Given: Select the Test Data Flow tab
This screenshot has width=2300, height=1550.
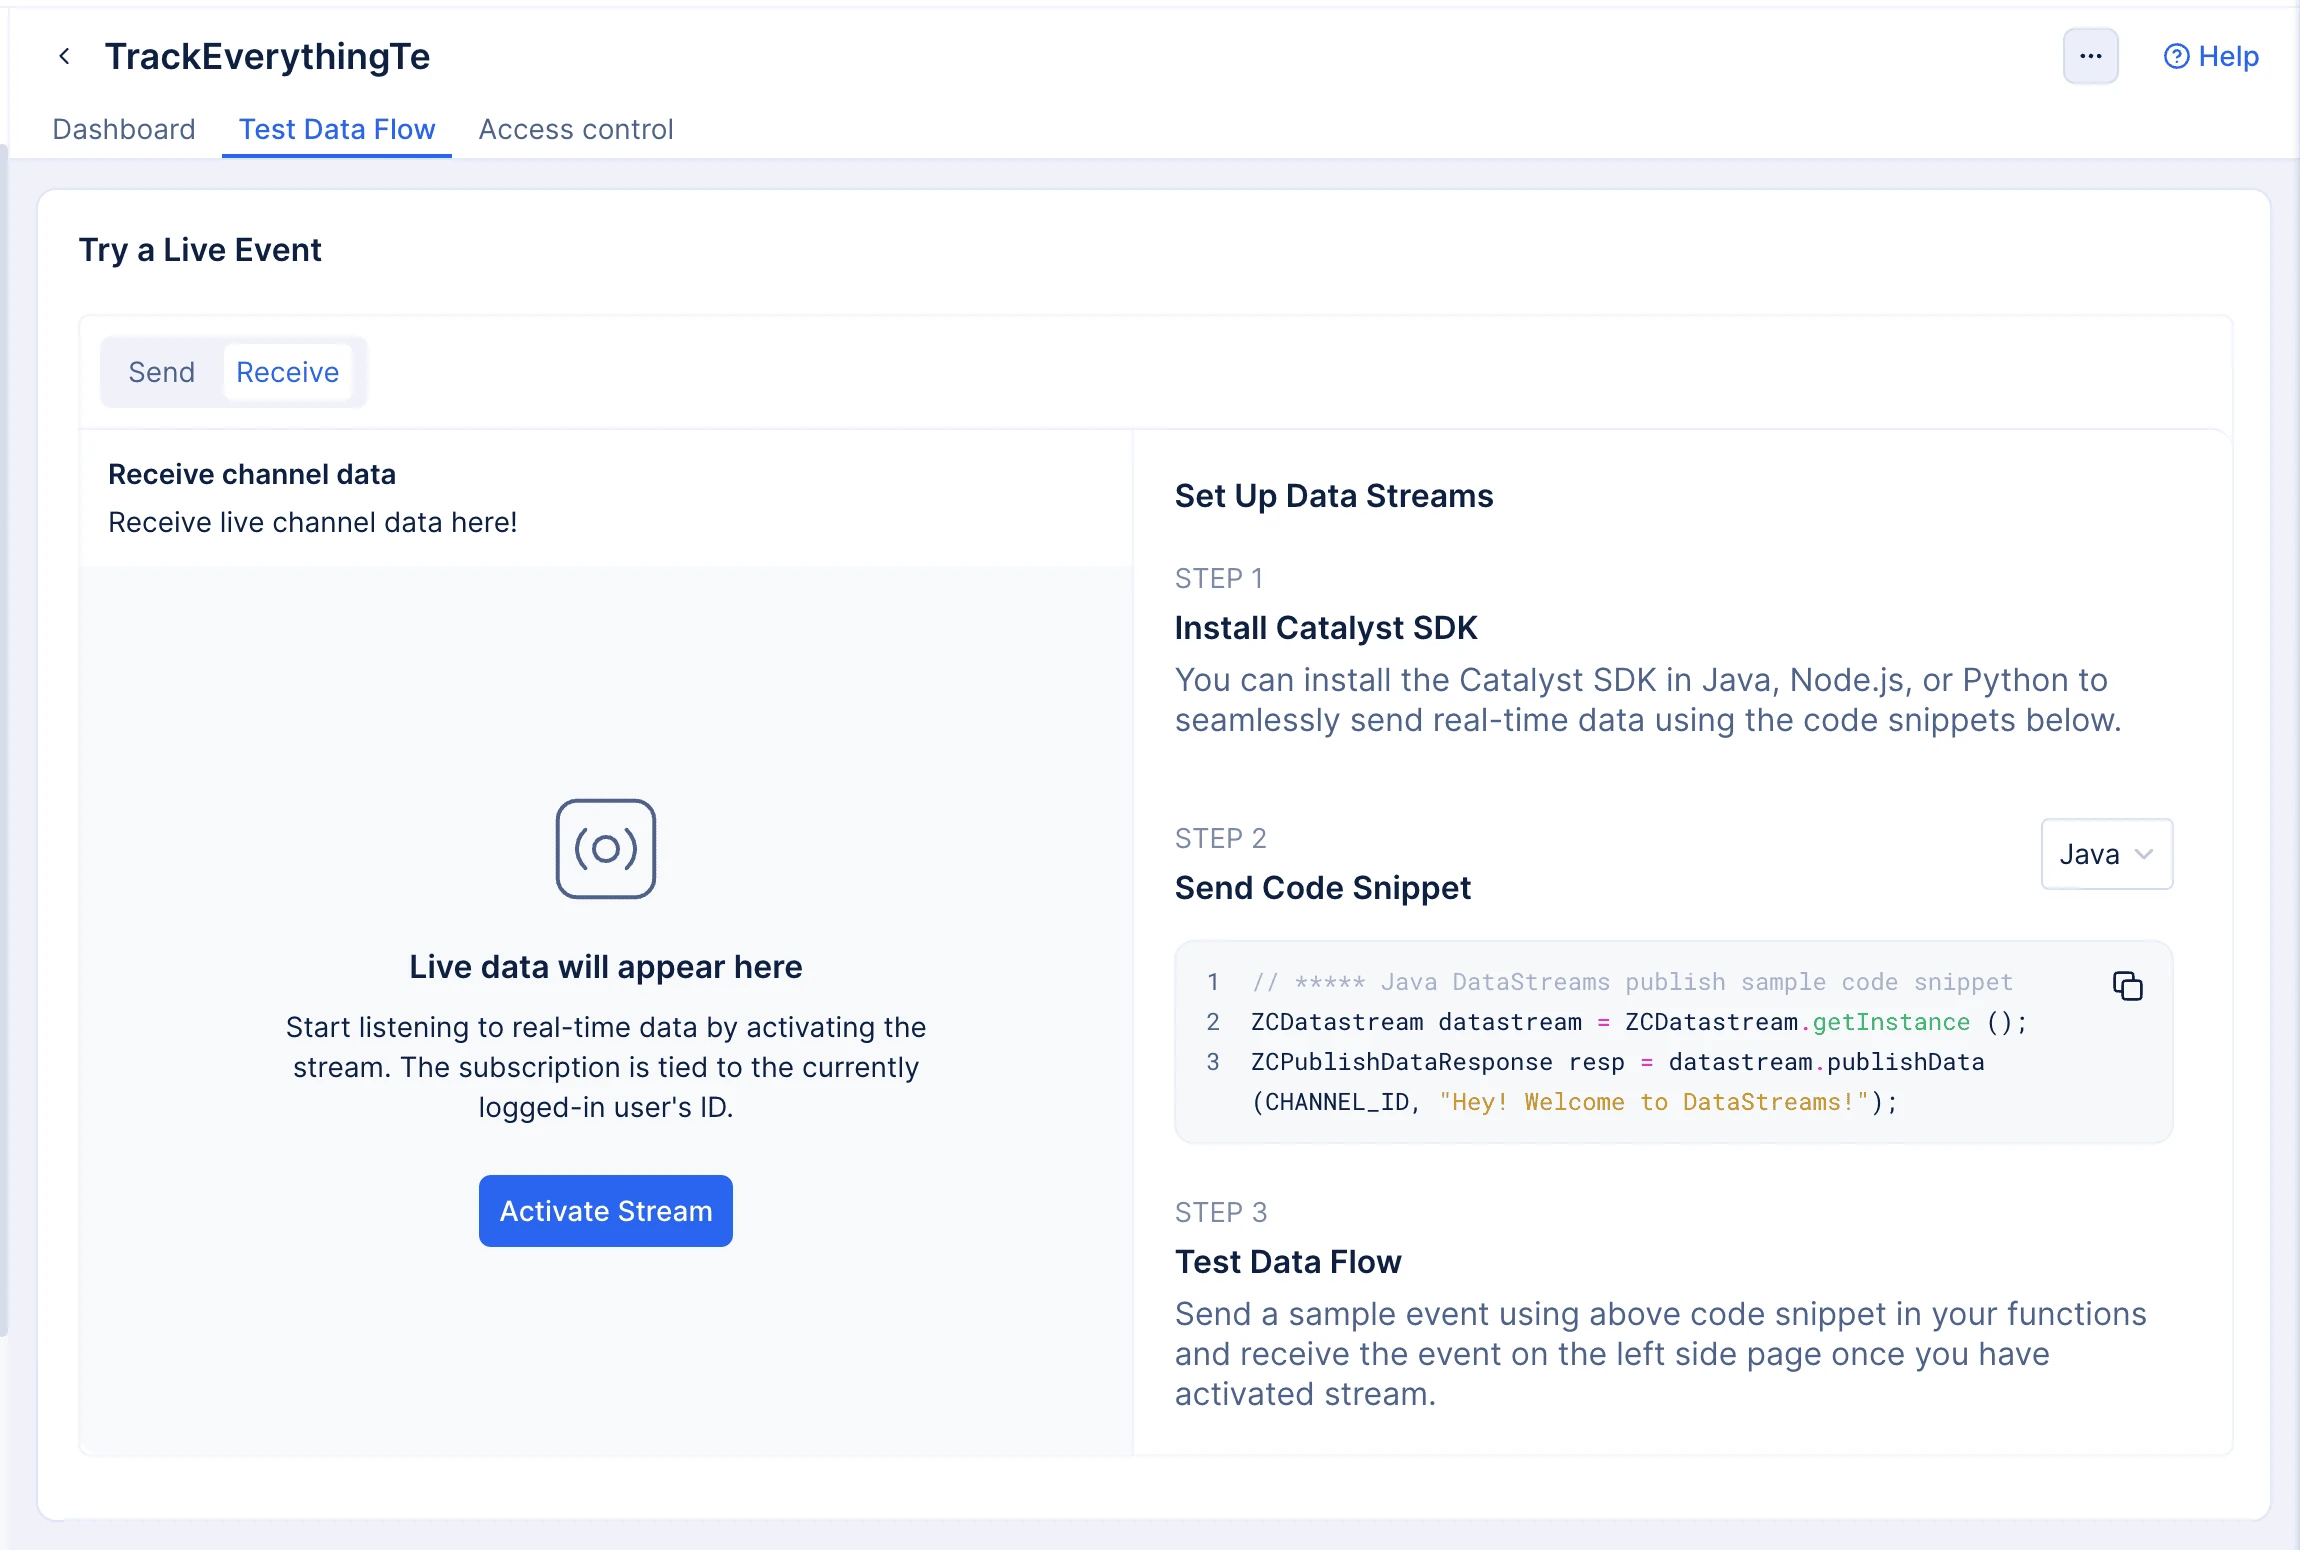Looking at the screenshot, I should click(337, 129).
